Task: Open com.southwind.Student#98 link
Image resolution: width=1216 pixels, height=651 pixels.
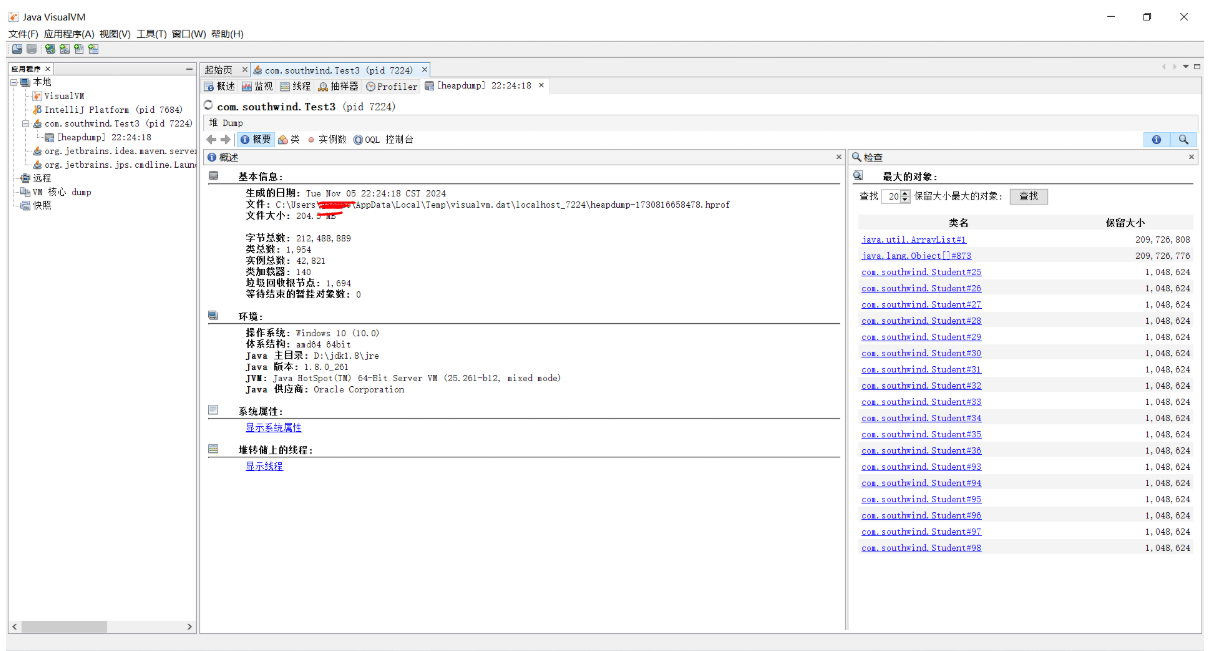Action: coord(921,547)
